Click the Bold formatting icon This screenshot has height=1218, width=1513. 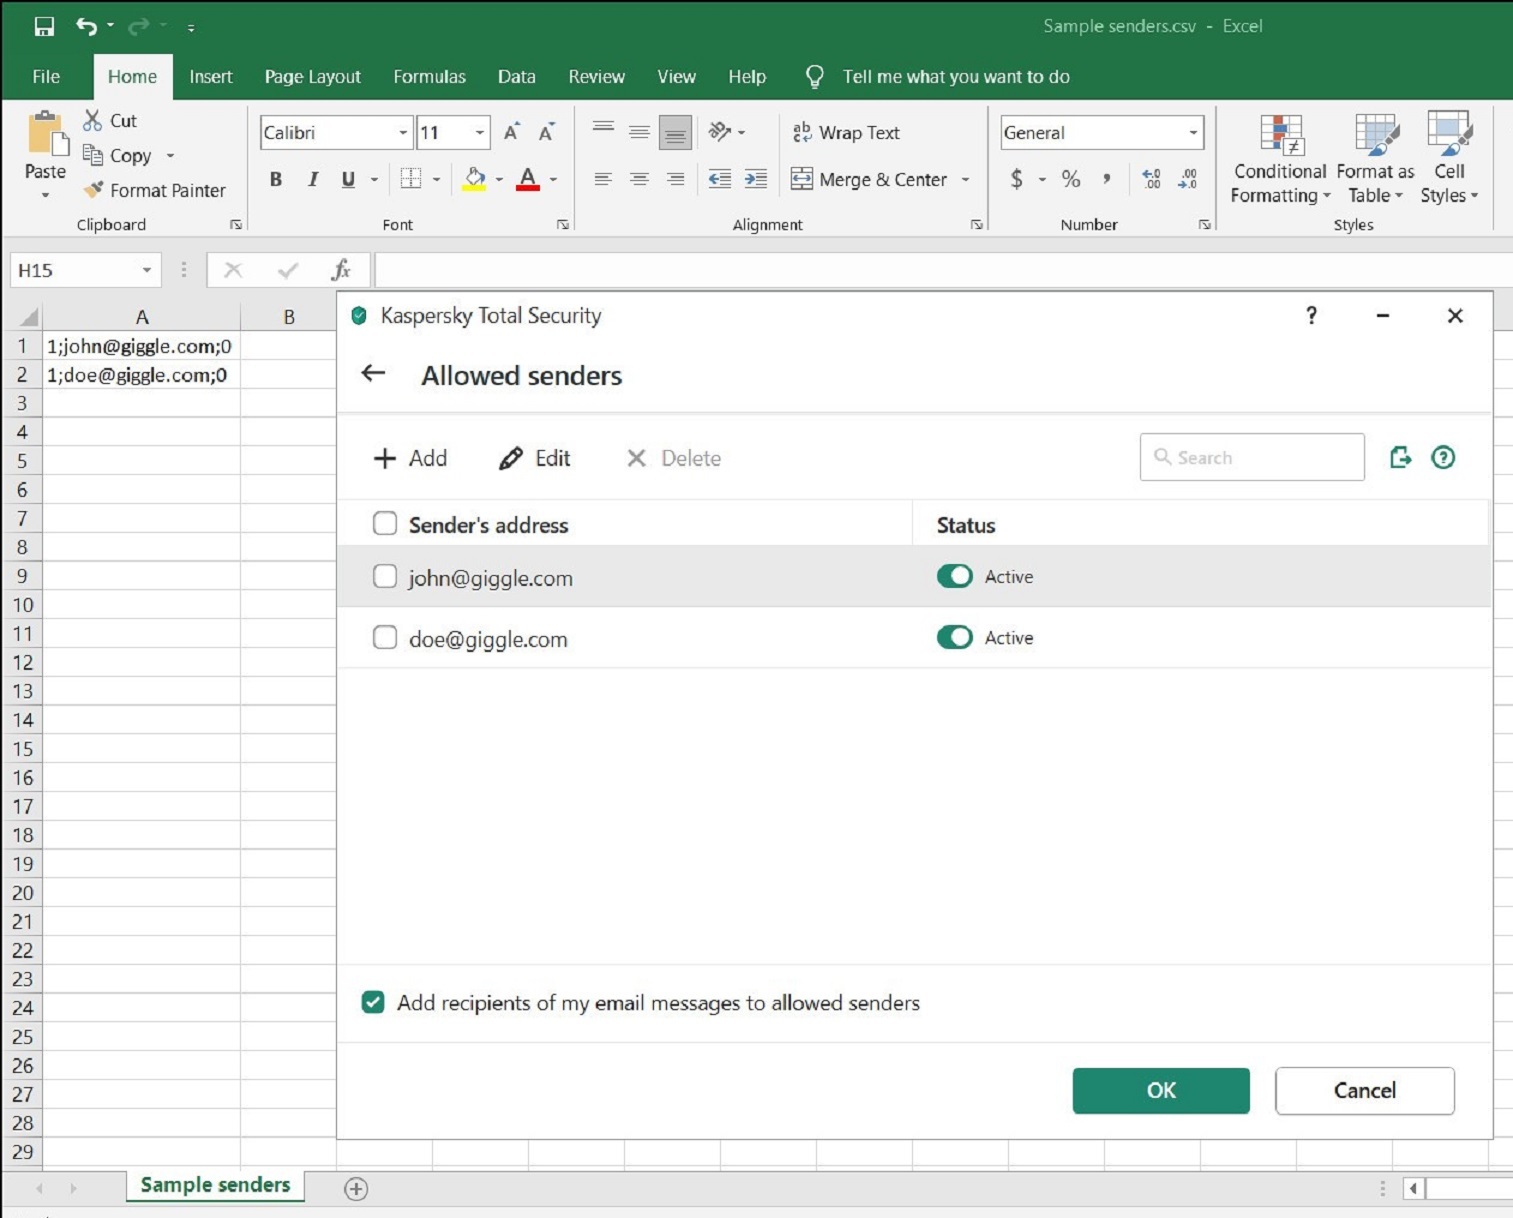[x=276, y=179]
